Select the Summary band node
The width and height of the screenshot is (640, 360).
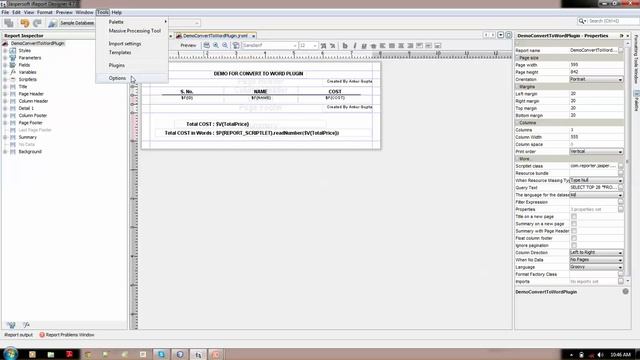tap(27, 137)
